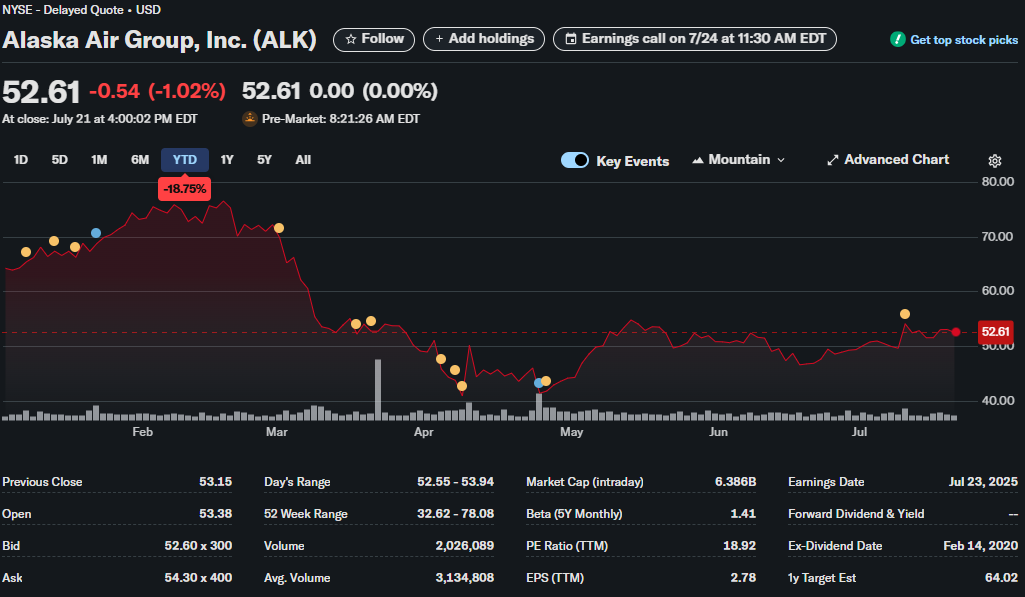This screenshot has height=597, width=1025.
Task: Click the 80.00 price axis label
Action: pyautogui.click(x=998, y=182)
